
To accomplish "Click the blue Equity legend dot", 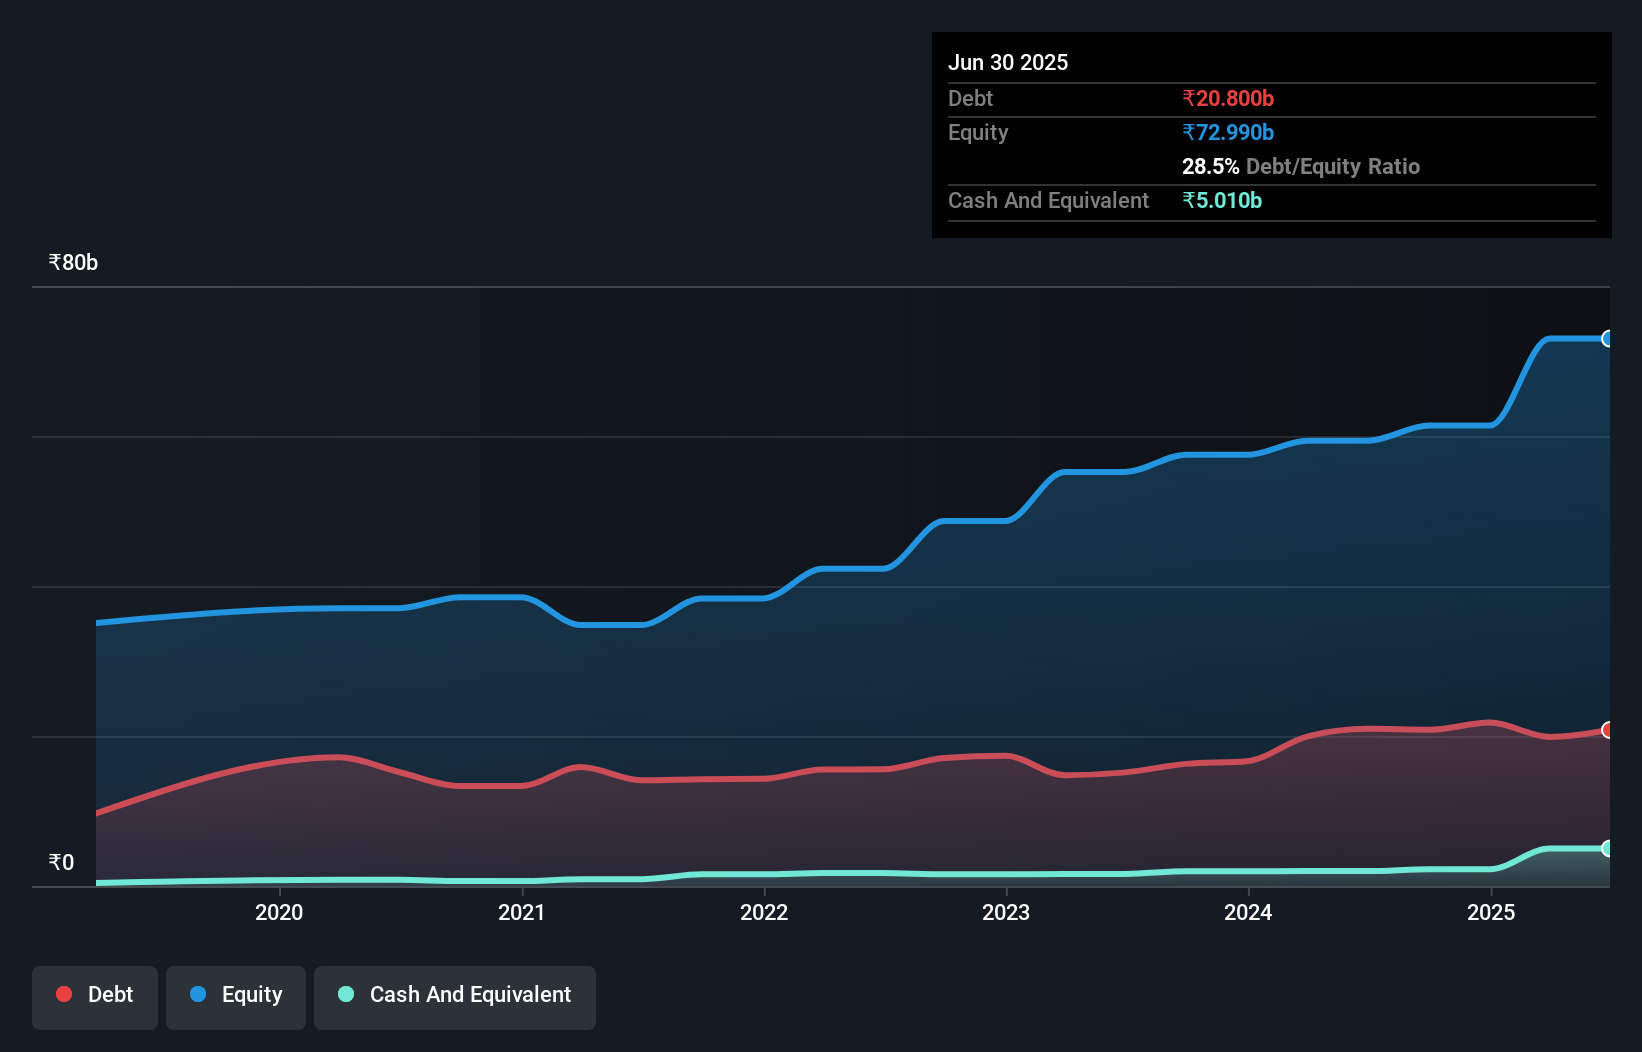I will tap(198, 994).
